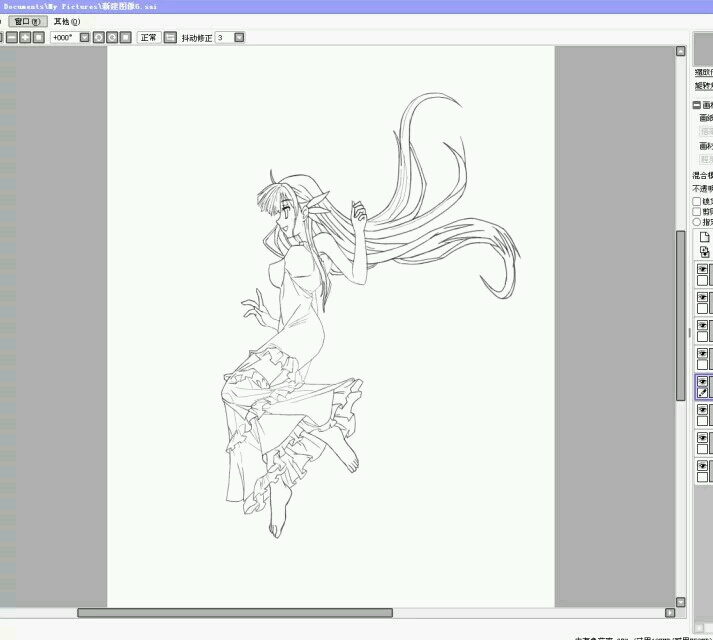
Task: Open the 抖动修正 stabilizer dropdown
Action: [x=239, y=37]
